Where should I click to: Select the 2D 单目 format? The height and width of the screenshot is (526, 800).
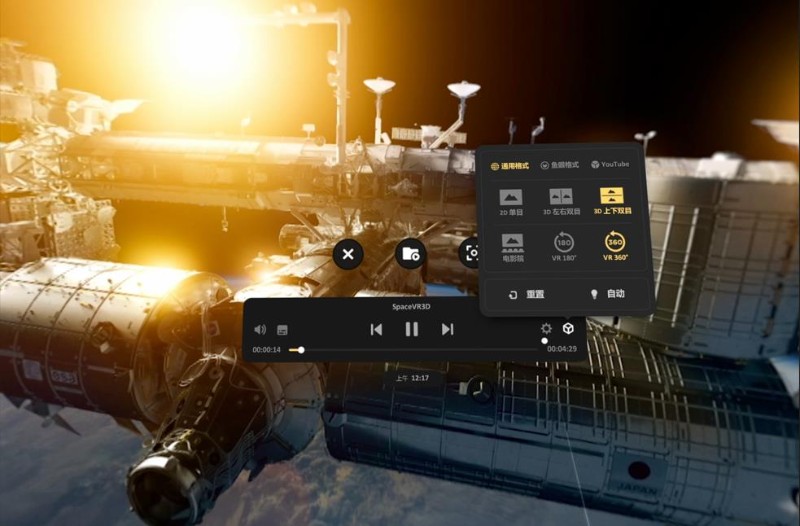point(511,202)
